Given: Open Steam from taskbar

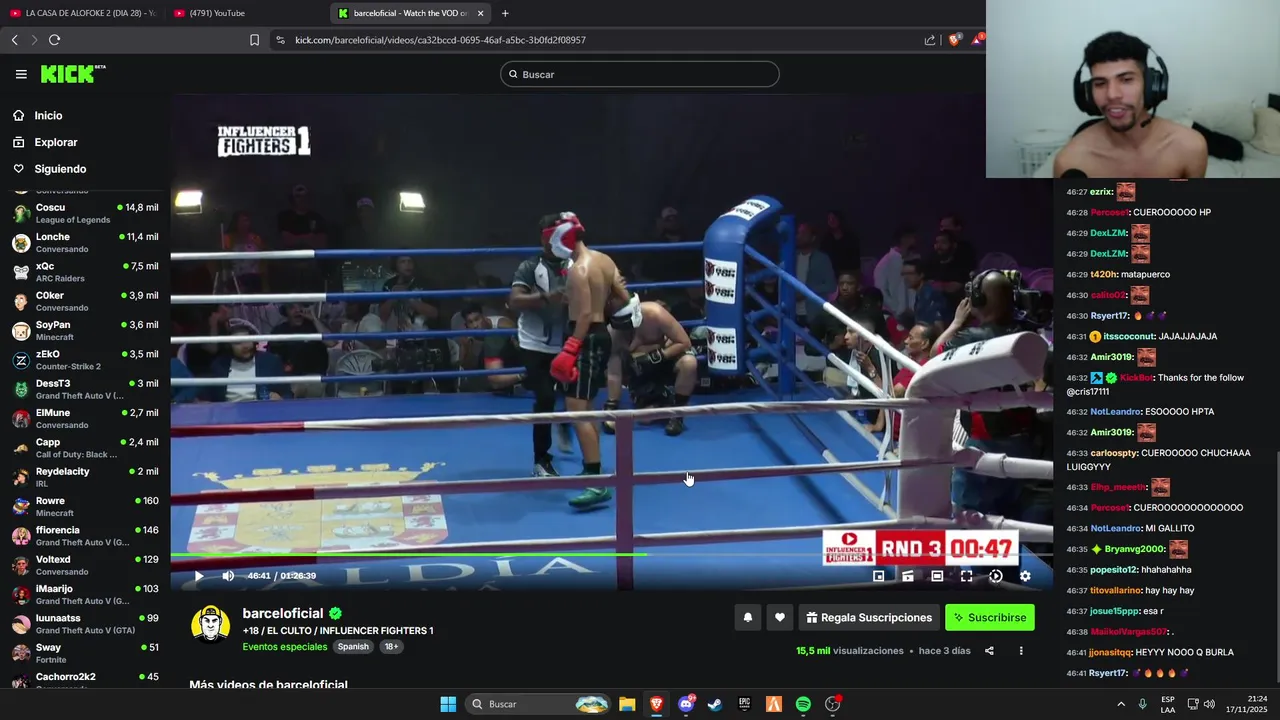Looking at the screenshot, I should (x=715, y=704).
